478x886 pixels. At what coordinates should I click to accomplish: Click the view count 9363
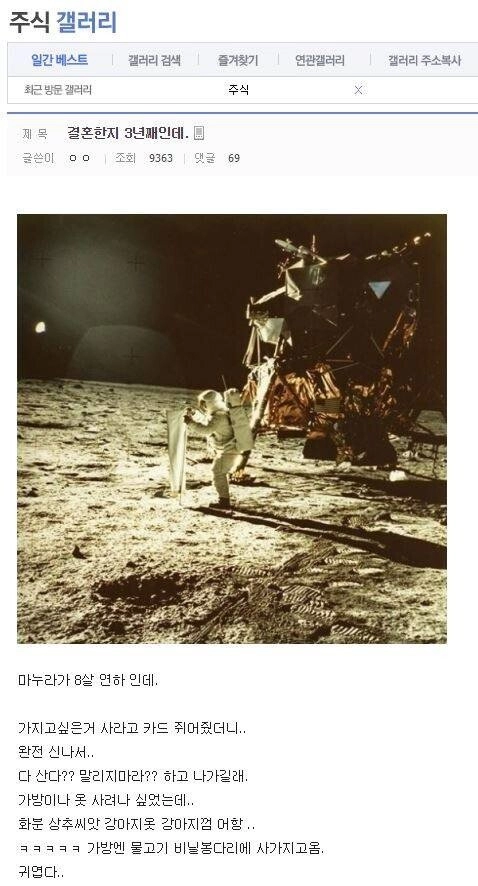tap(160, 158)
